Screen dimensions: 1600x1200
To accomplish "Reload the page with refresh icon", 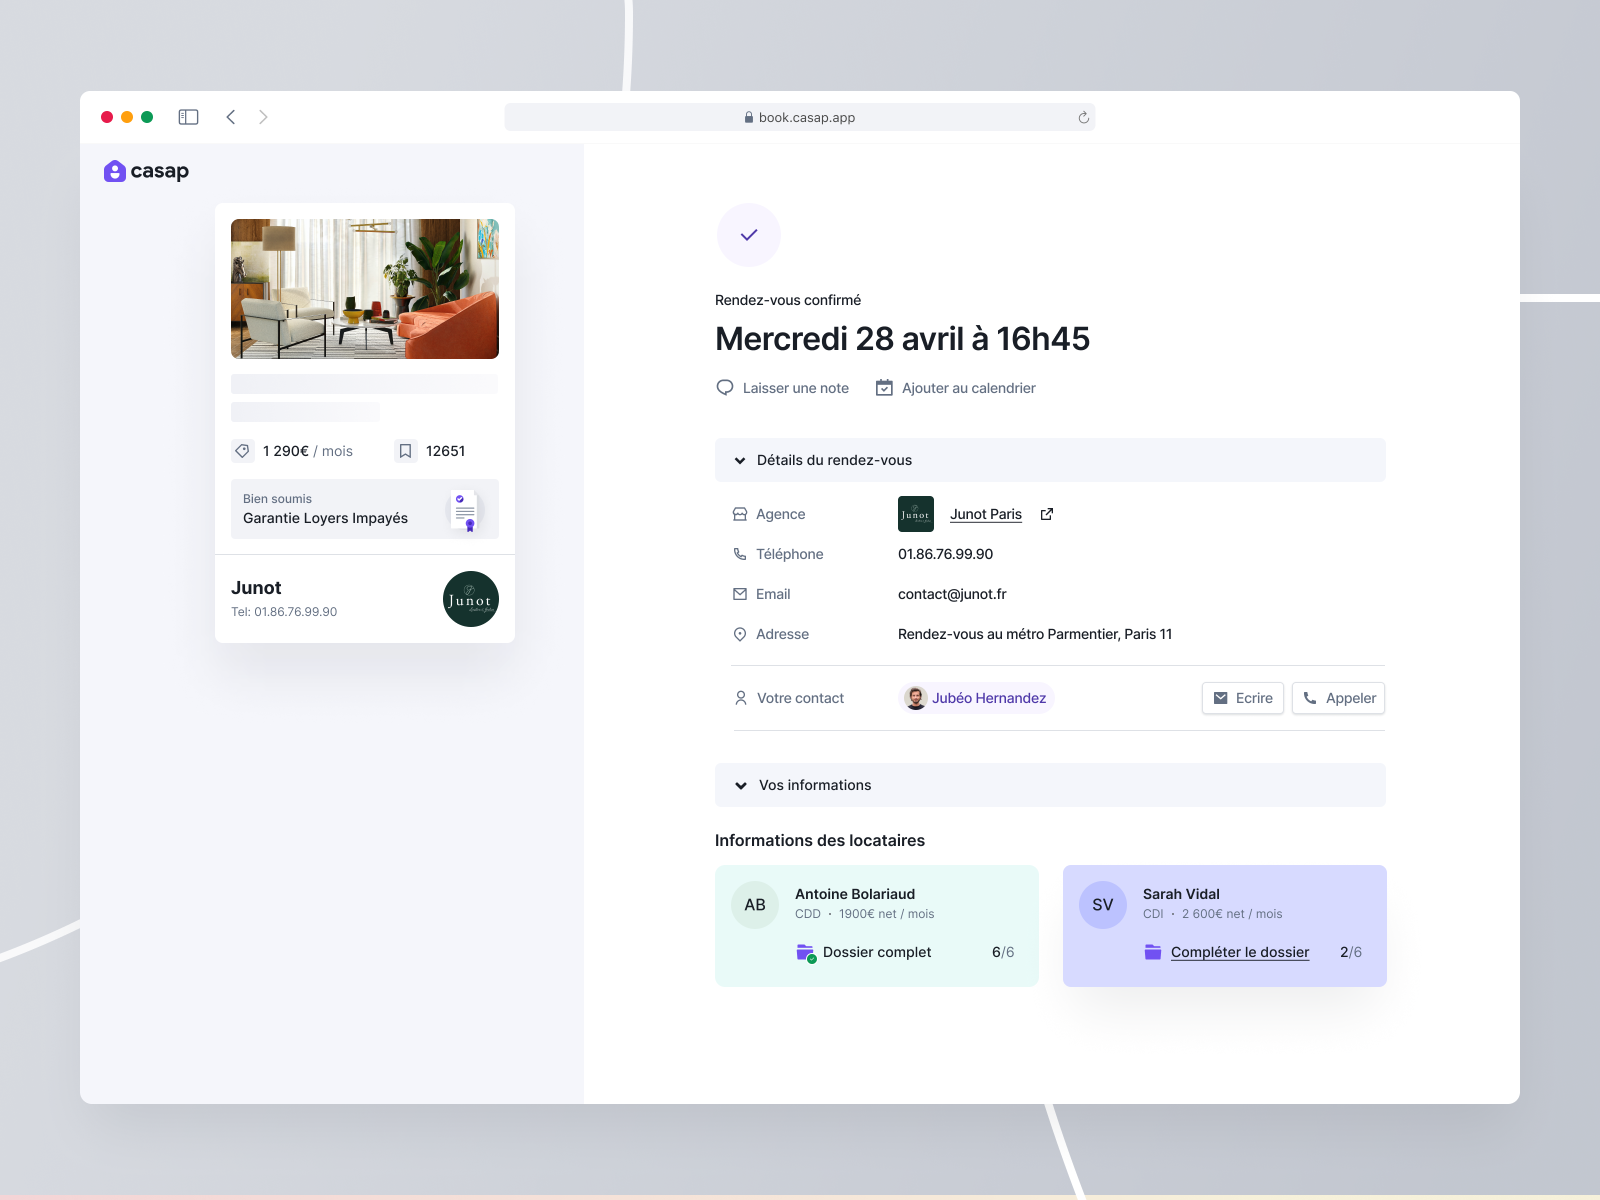I will point(1083,117).
